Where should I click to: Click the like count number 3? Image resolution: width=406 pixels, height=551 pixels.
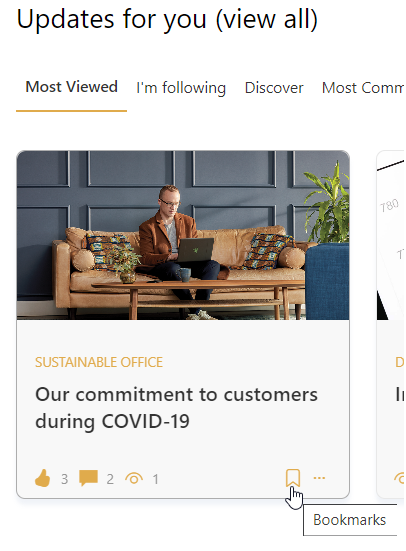[64, 479]
